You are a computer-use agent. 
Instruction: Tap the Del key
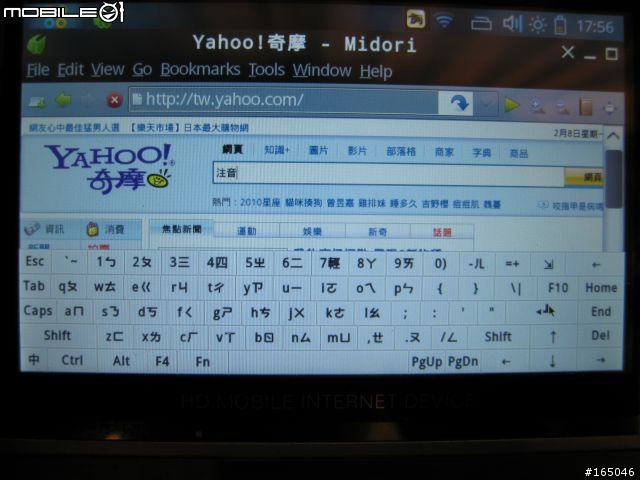click(600, 336)
